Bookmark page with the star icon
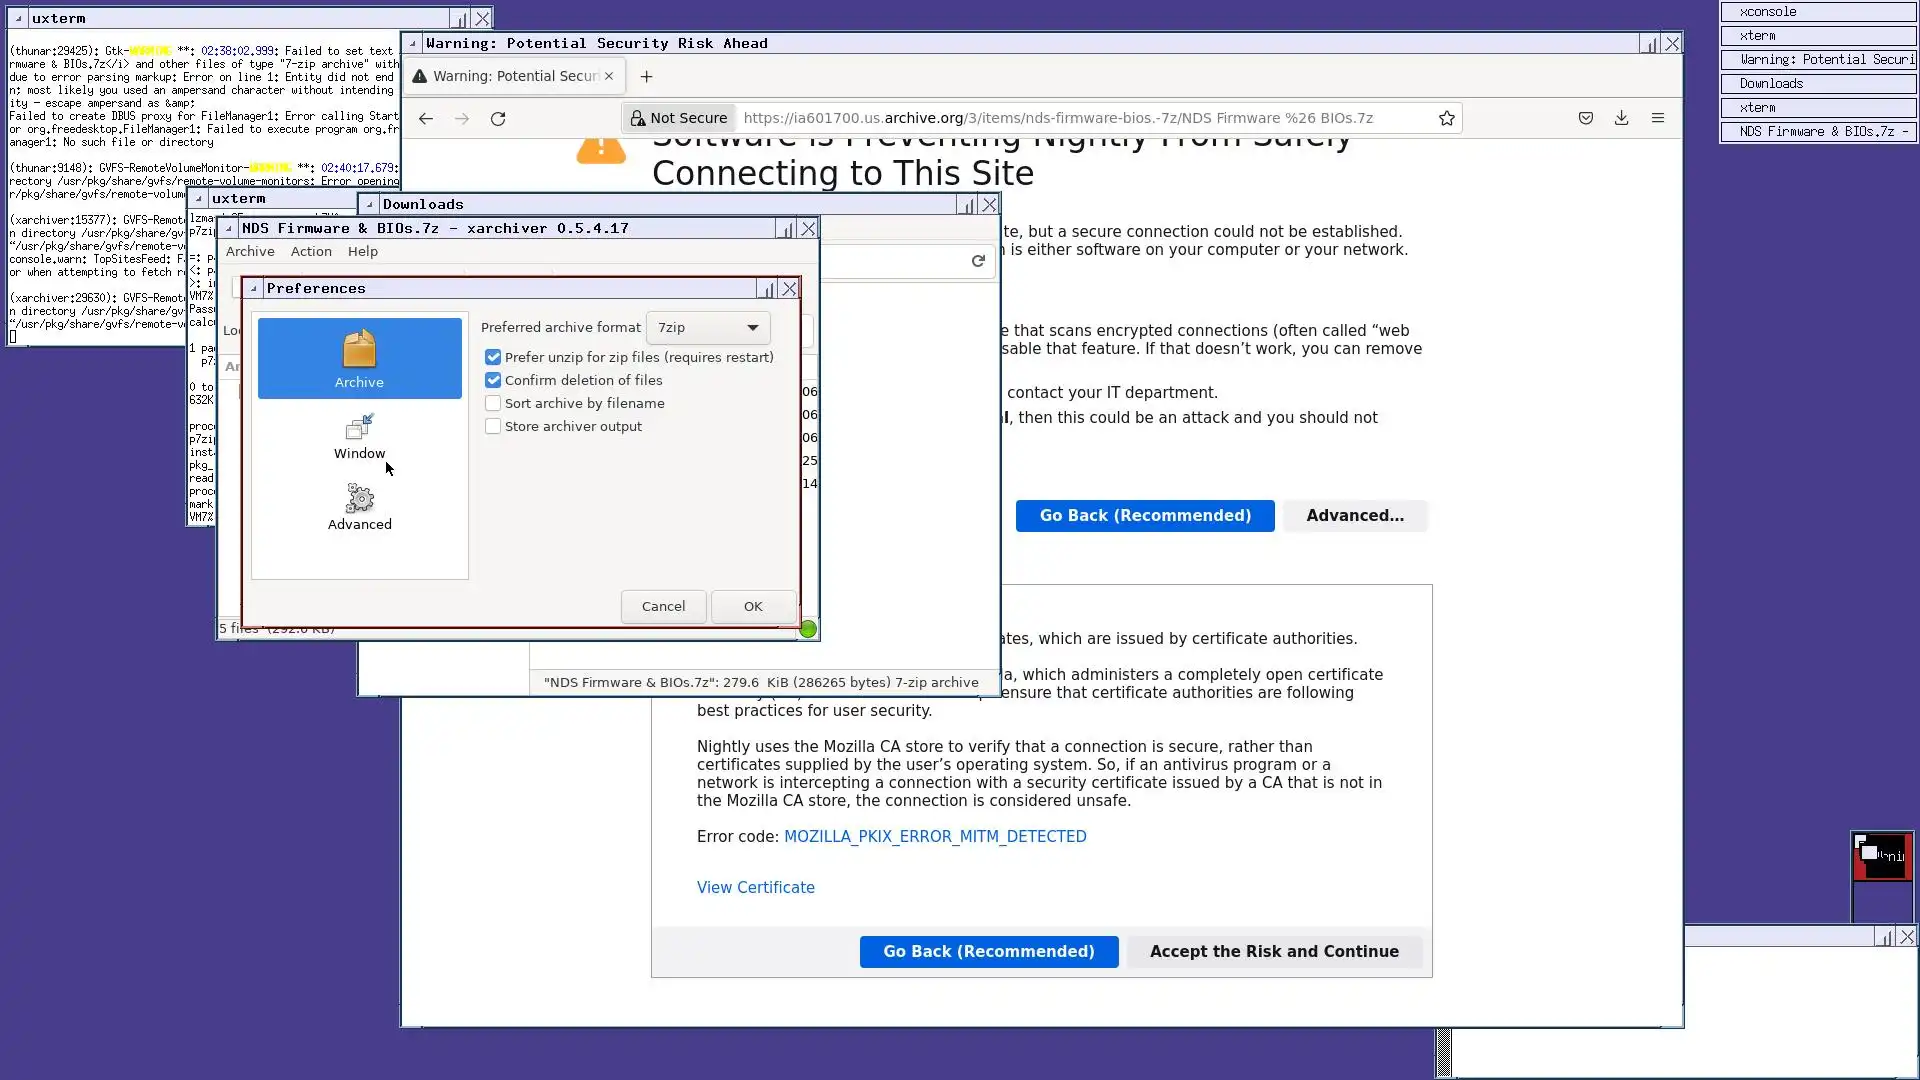Screen dimensions: 1920x1080 coord(1446,118)
